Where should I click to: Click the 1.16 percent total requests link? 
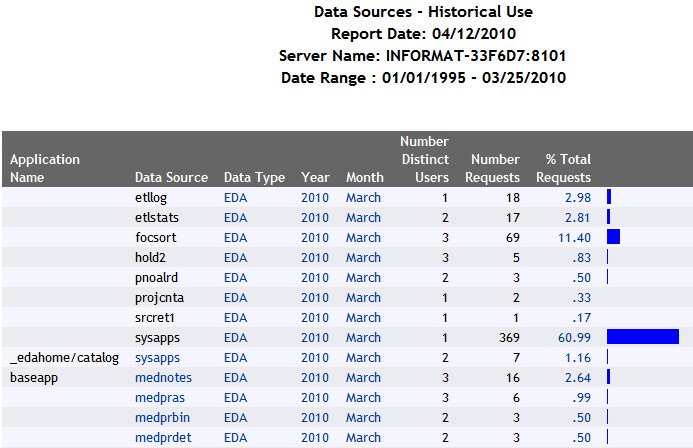(578, 358)
